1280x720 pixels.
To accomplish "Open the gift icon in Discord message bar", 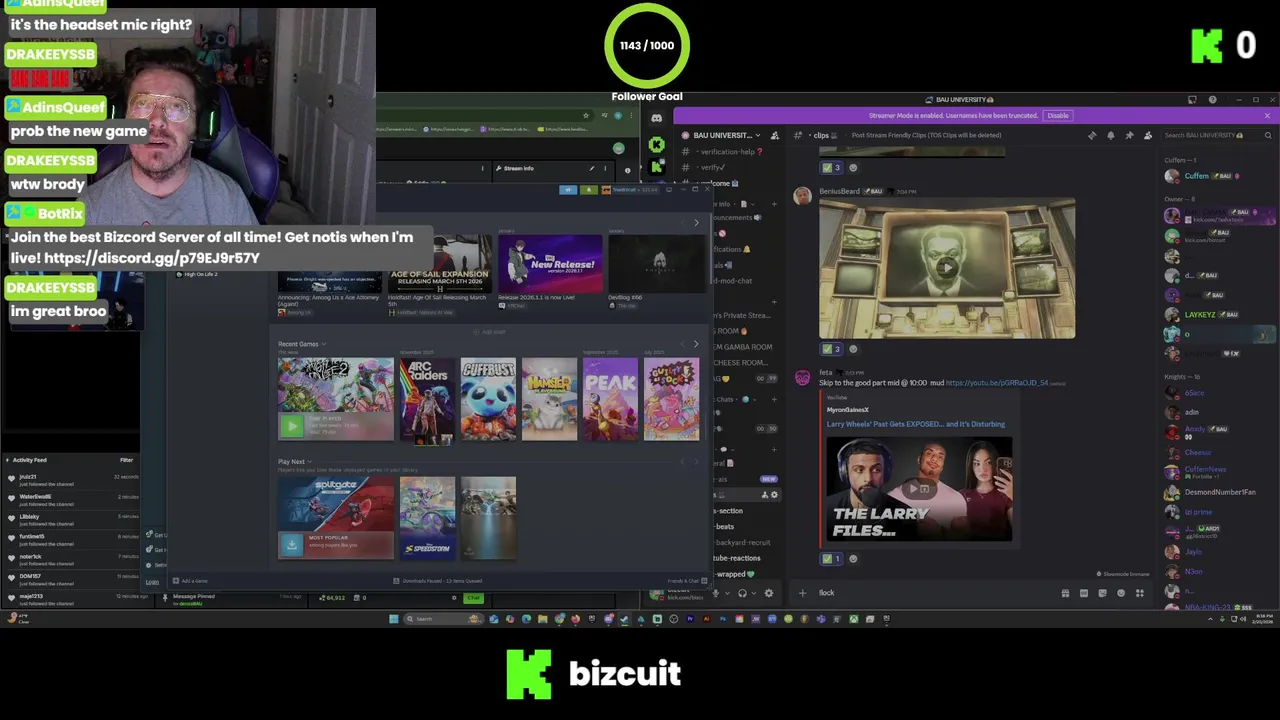I will (1065, 593).
